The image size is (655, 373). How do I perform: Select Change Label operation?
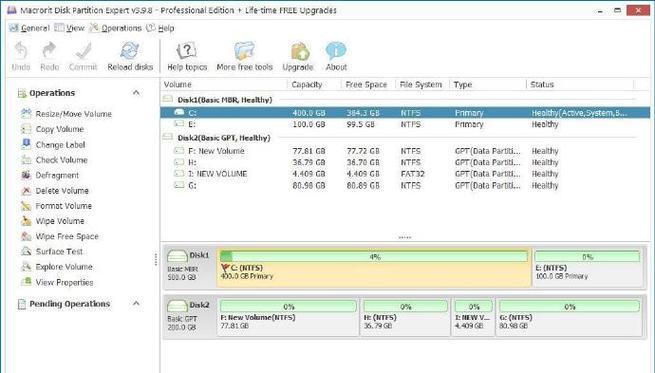[x=53, y=145]
